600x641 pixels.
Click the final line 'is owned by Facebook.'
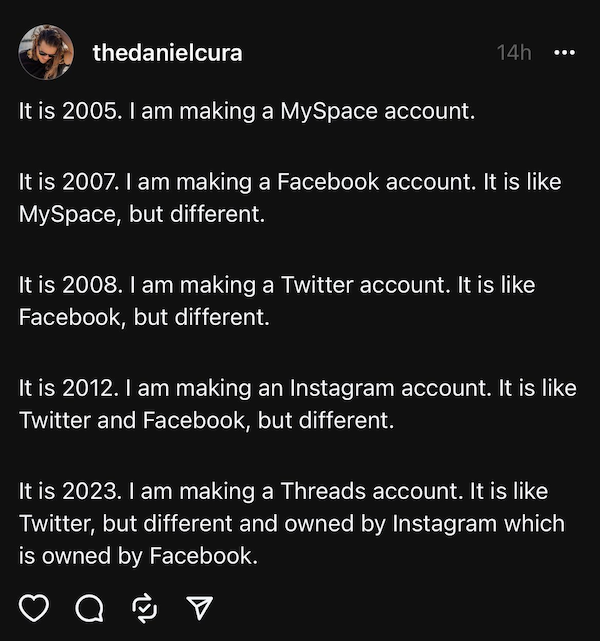point(138,556)
